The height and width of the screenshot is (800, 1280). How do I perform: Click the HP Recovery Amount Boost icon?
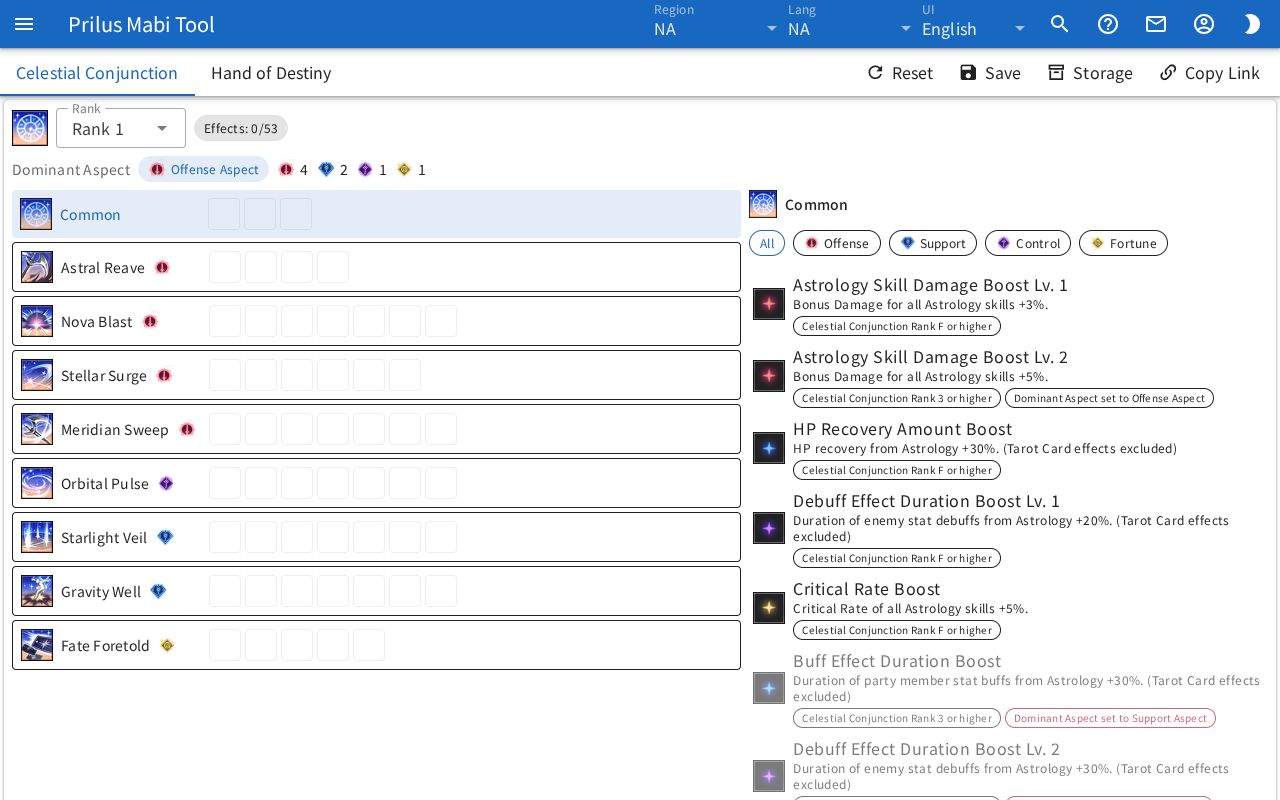(769, 449)
